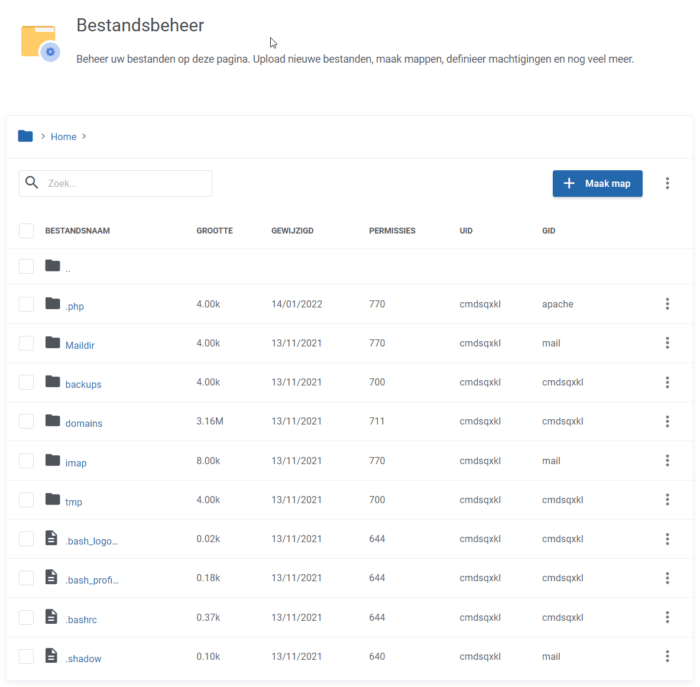Screen dimensions: 700x687
Task: Open the .php folder link
Action: 75,306
